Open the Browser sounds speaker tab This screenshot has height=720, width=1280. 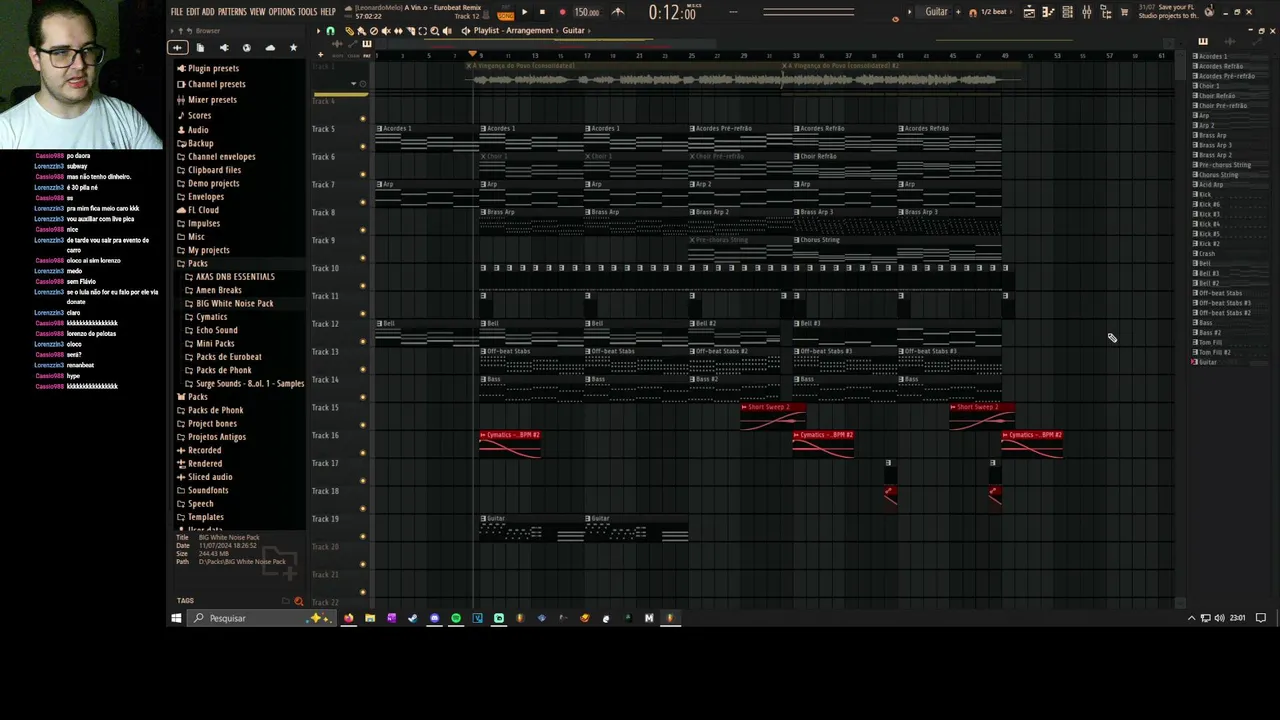pyautogui.click(x=223, y=48)
